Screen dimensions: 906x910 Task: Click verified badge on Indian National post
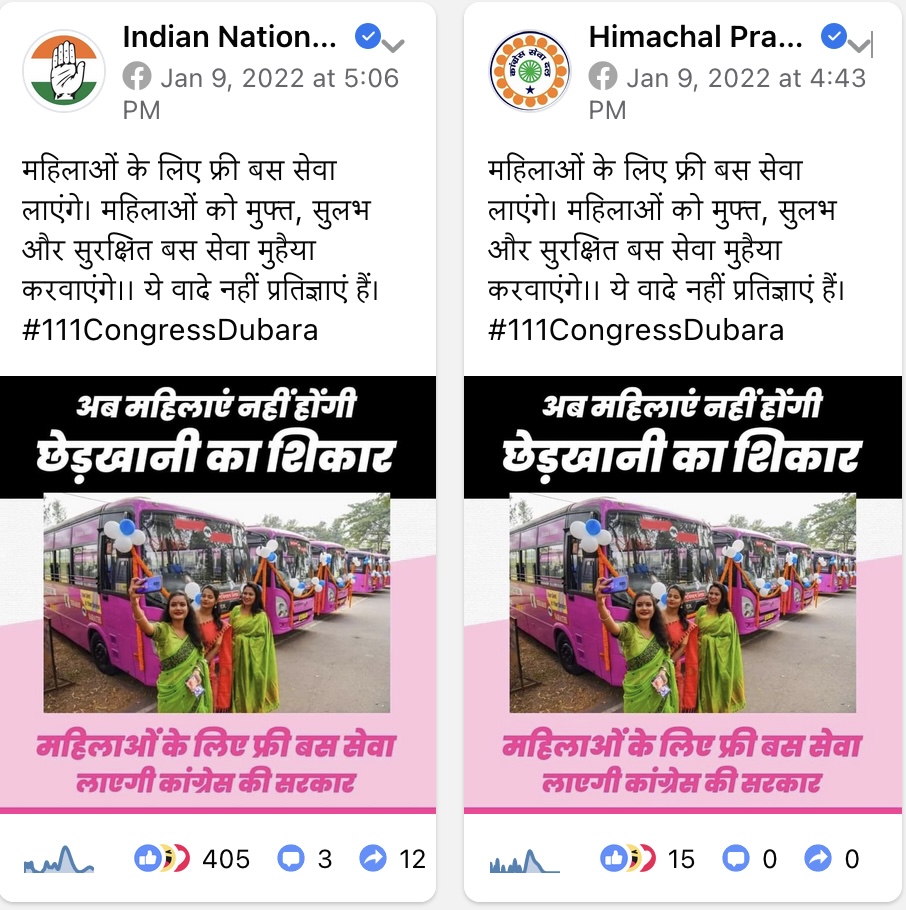[x=367, y=37]
